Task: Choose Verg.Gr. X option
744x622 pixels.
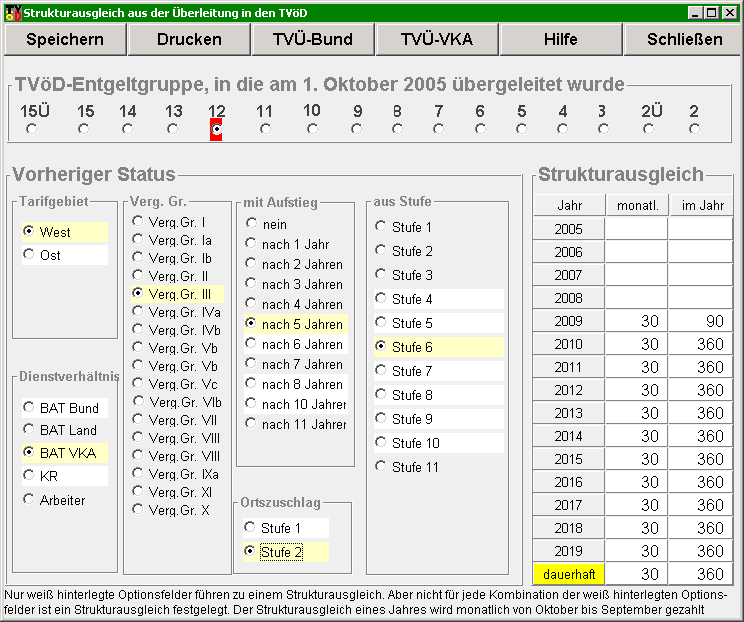Action: (171, 510)
